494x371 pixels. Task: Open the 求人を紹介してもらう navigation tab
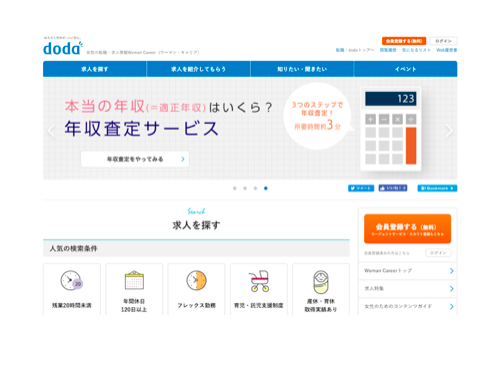[x=198, y=69]
